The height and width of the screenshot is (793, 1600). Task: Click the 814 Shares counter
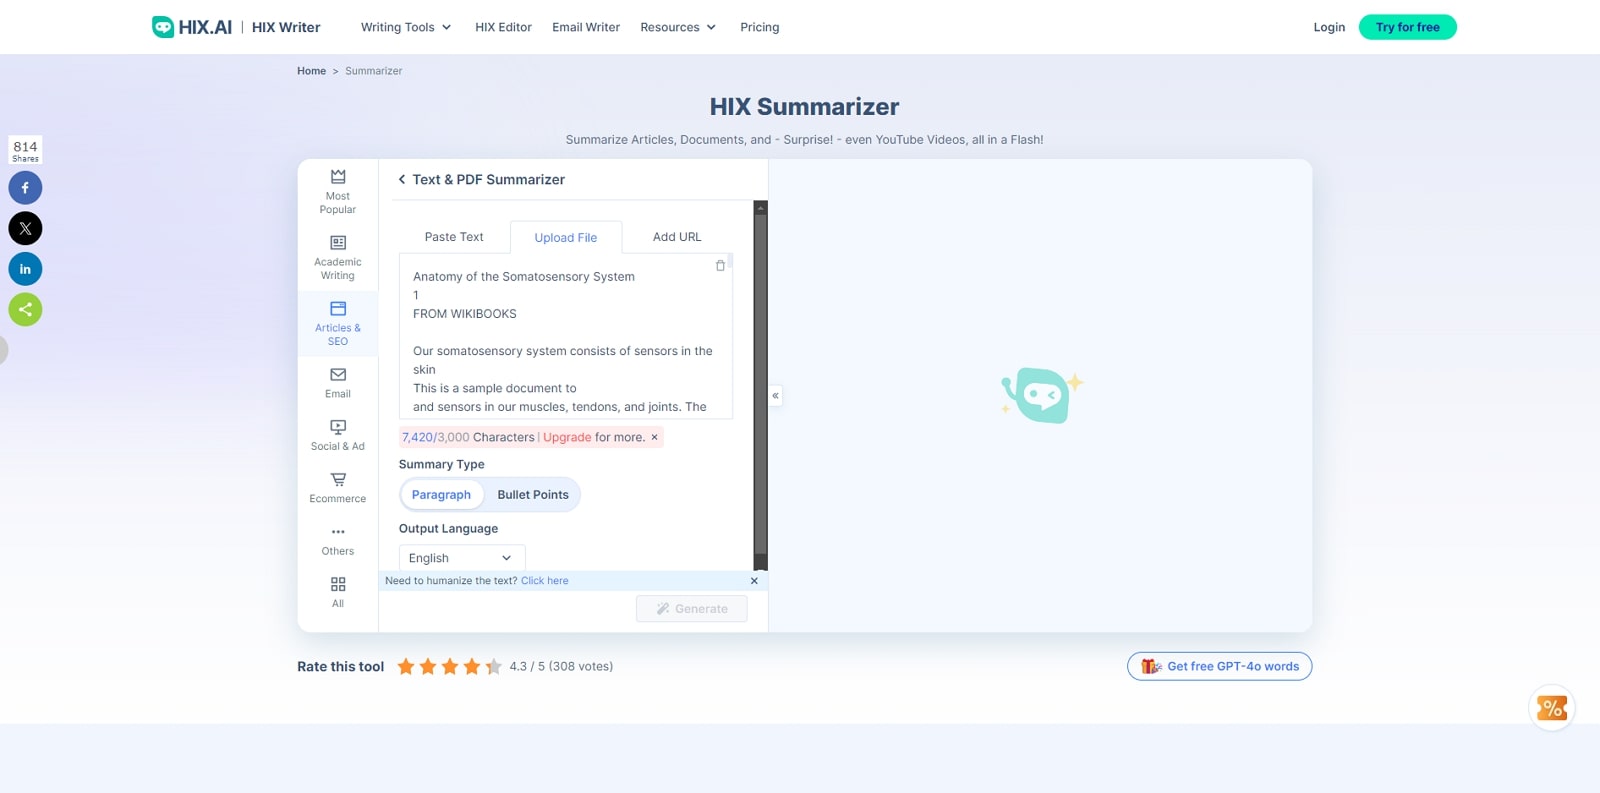coord(25,150)
